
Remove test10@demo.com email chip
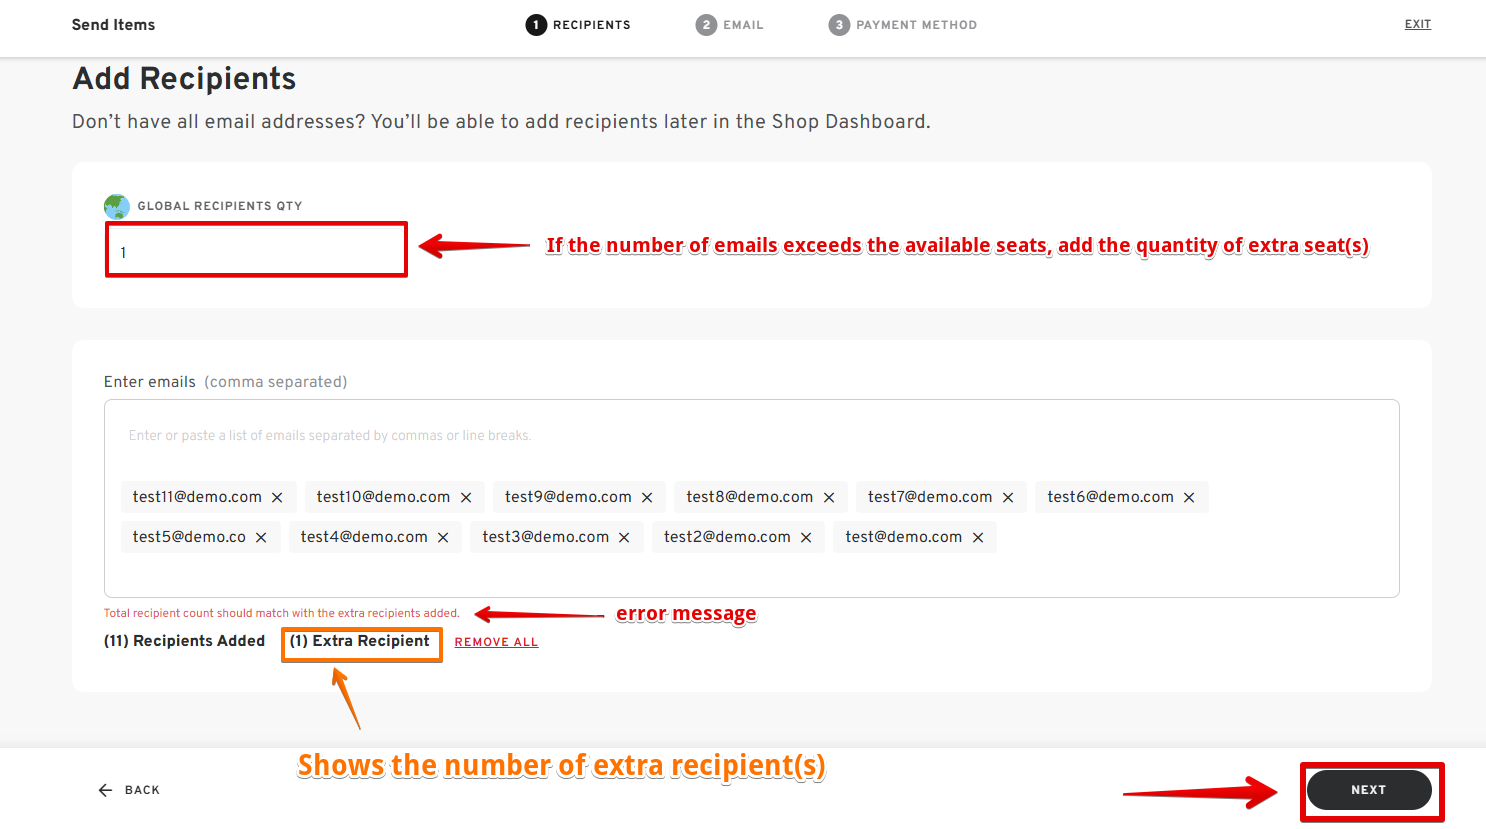[x=466, y=498]
